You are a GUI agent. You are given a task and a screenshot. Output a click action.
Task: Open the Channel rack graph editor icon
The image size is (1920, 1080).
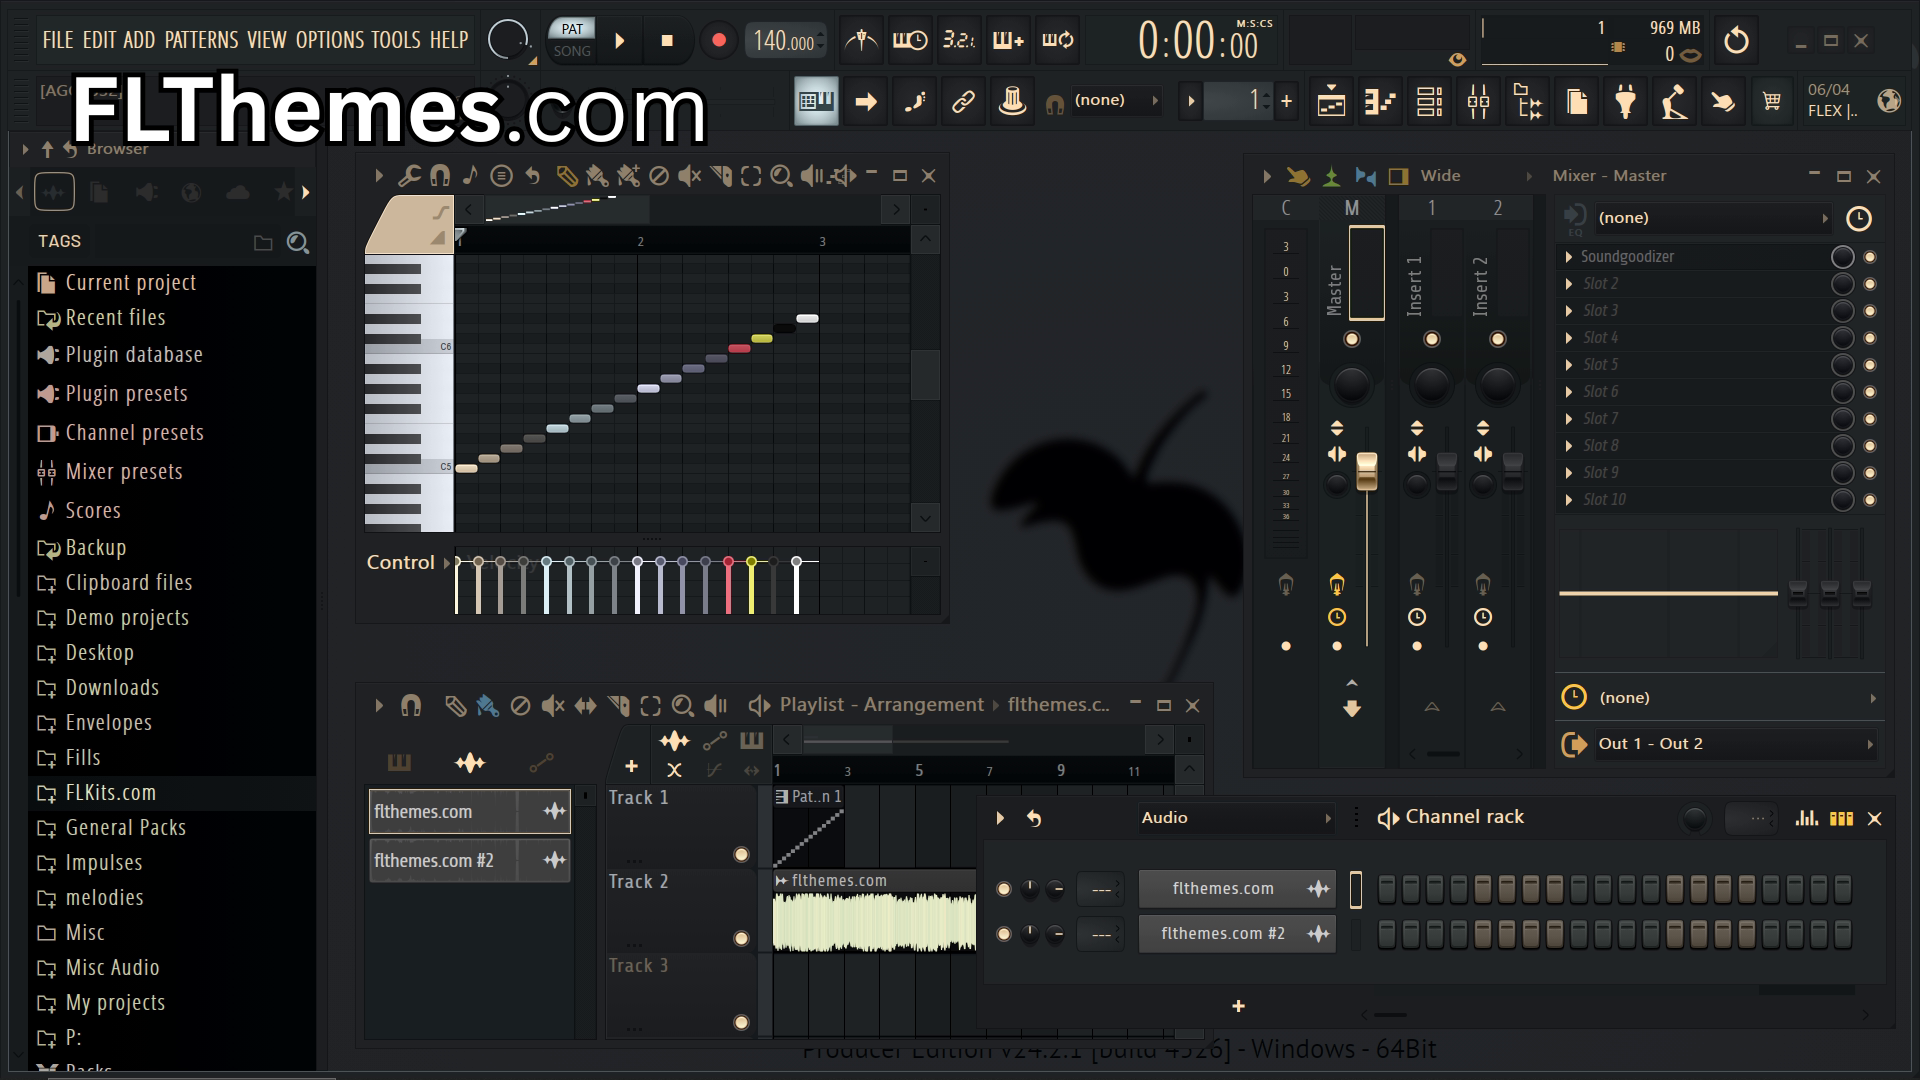pos(1806,818)
